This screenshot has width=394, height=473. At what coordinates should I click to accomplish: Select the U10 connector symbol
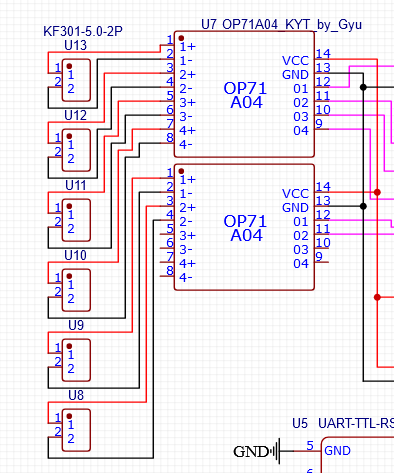[76, 290]
